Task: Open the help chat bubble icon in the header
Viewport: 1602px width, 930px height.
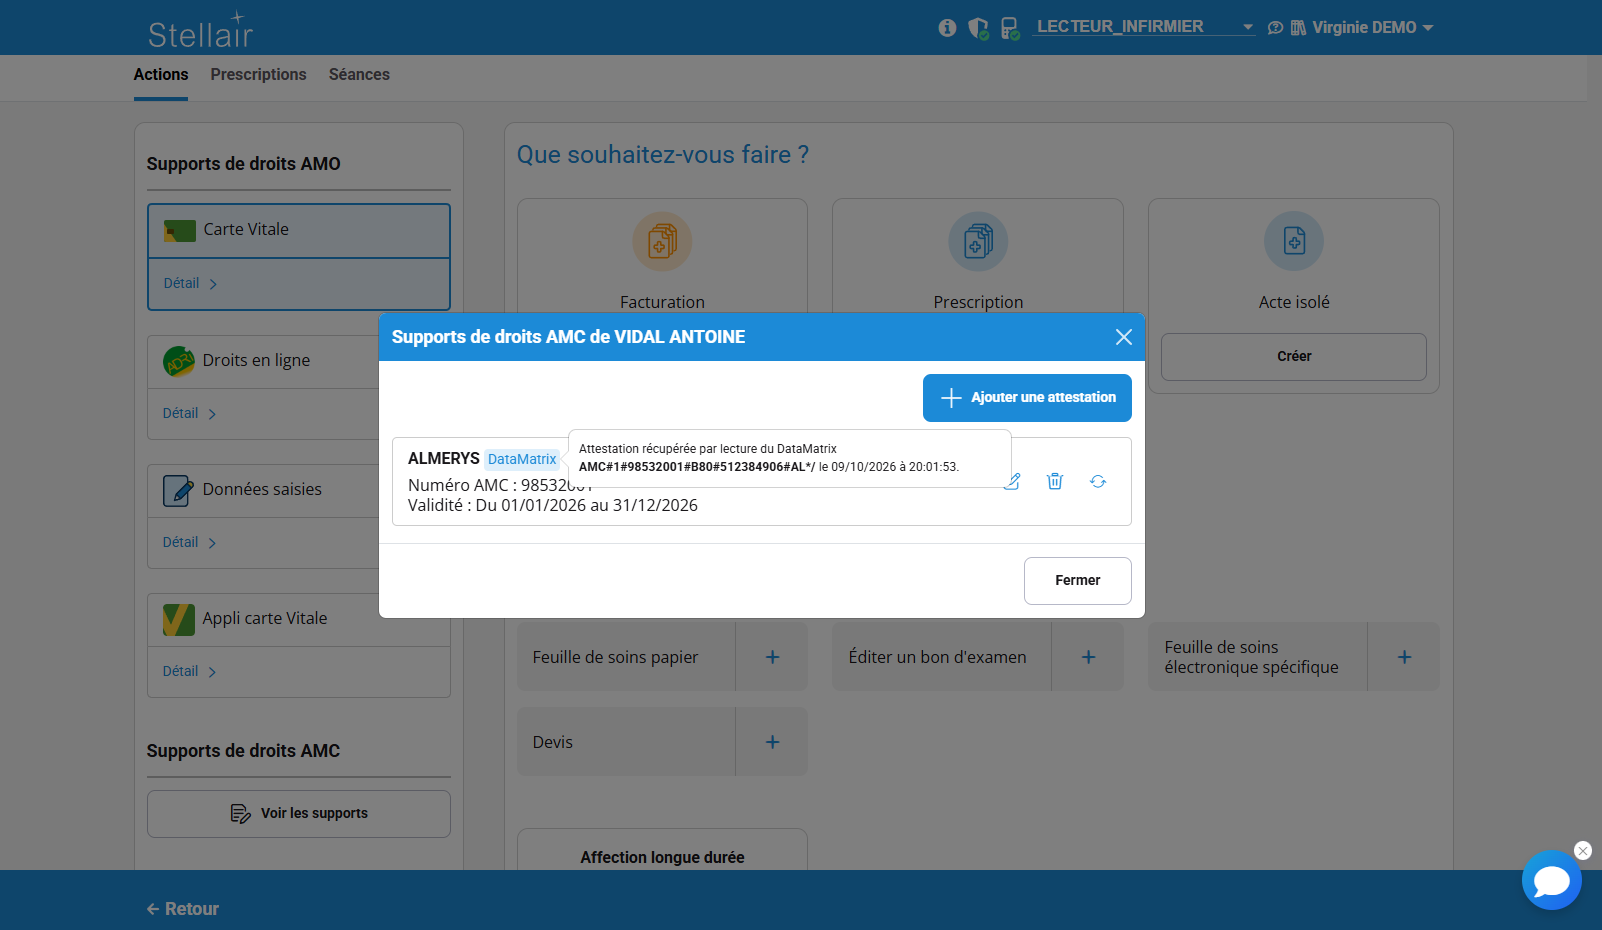Action: click(x=1275, y=28)
